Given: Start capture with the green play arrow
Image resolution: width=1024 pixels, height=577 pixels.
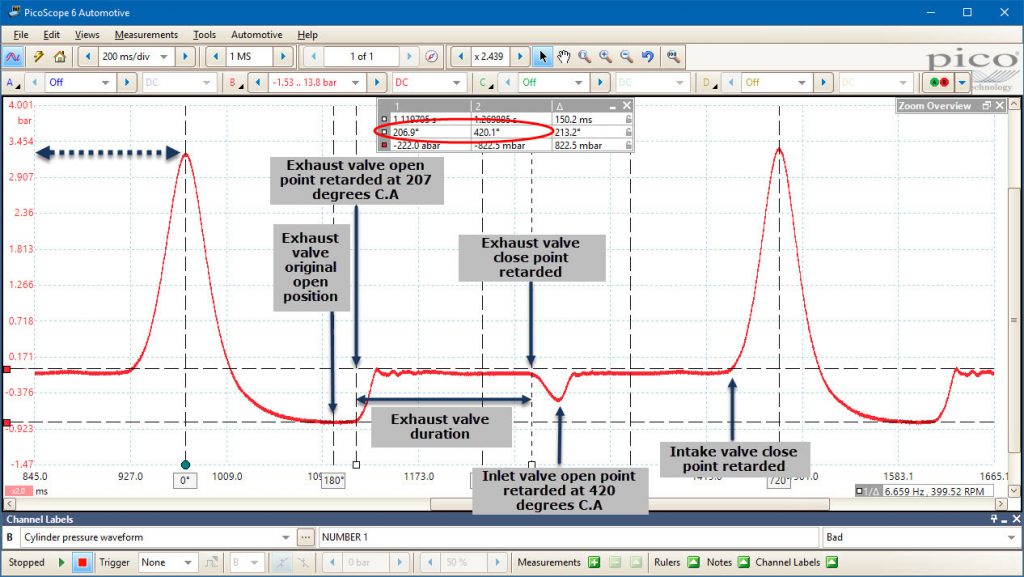Looking at the screenshot, I should tap(61, 562).
